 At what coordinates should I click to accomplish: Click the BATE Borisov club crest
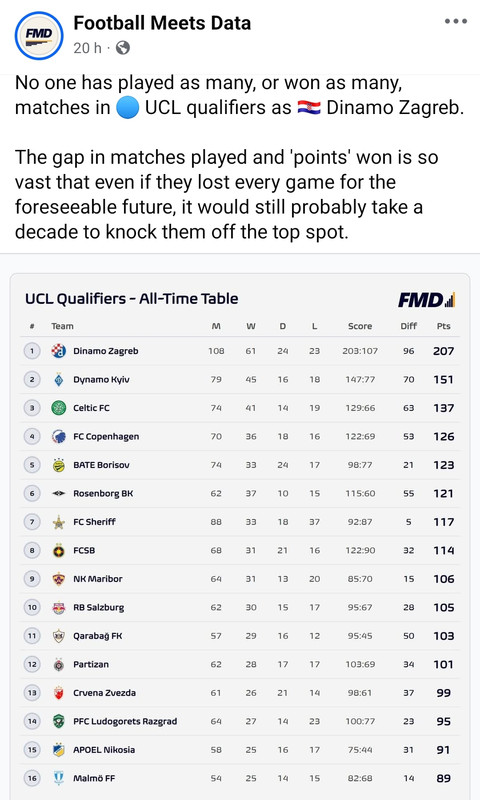(x=59, y=465)
